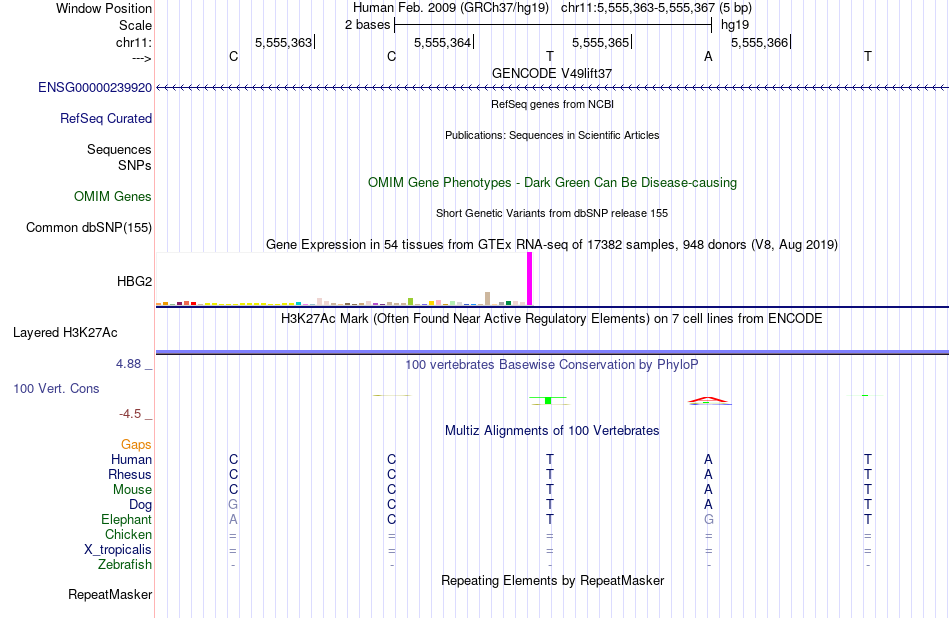Click the 5,555,363 coordinate on the ruler
Image resolution: width=950 pixels, height=618 pixels.
pos(283,42)
